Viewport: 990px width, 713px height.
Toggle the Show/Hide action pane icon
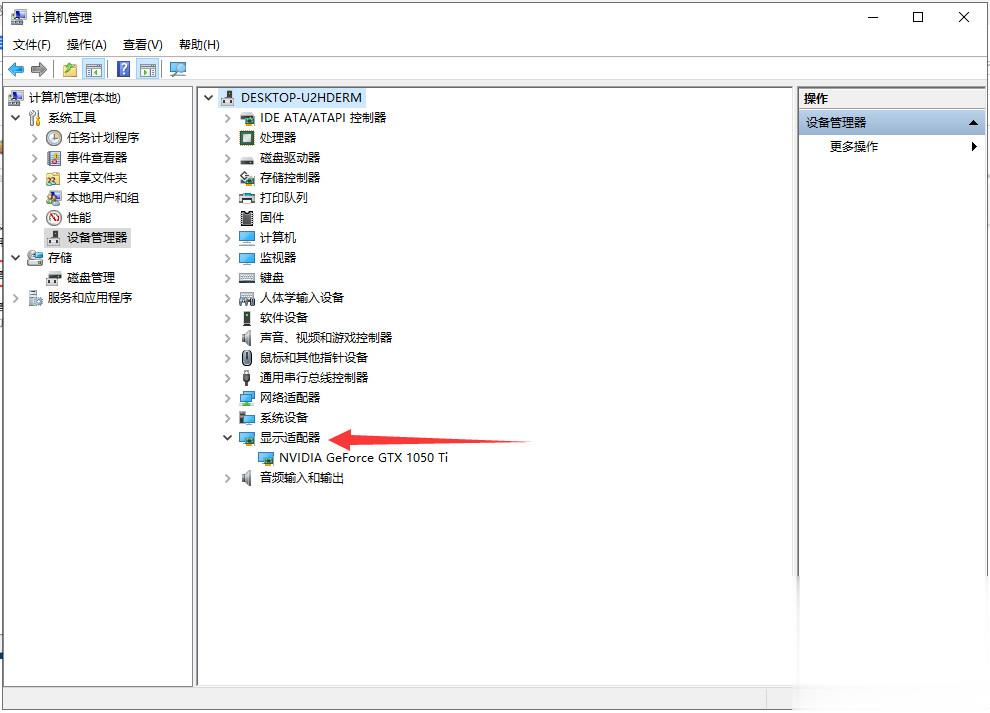pos(148,69)
